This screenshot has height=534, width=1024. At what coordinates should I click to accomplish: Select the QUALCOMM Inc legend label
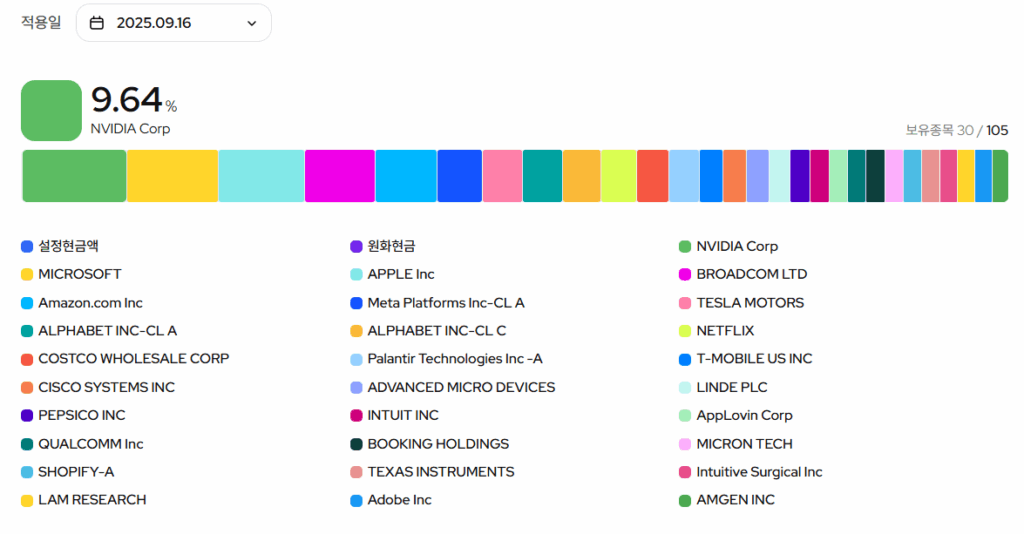(x=91, y=444)
